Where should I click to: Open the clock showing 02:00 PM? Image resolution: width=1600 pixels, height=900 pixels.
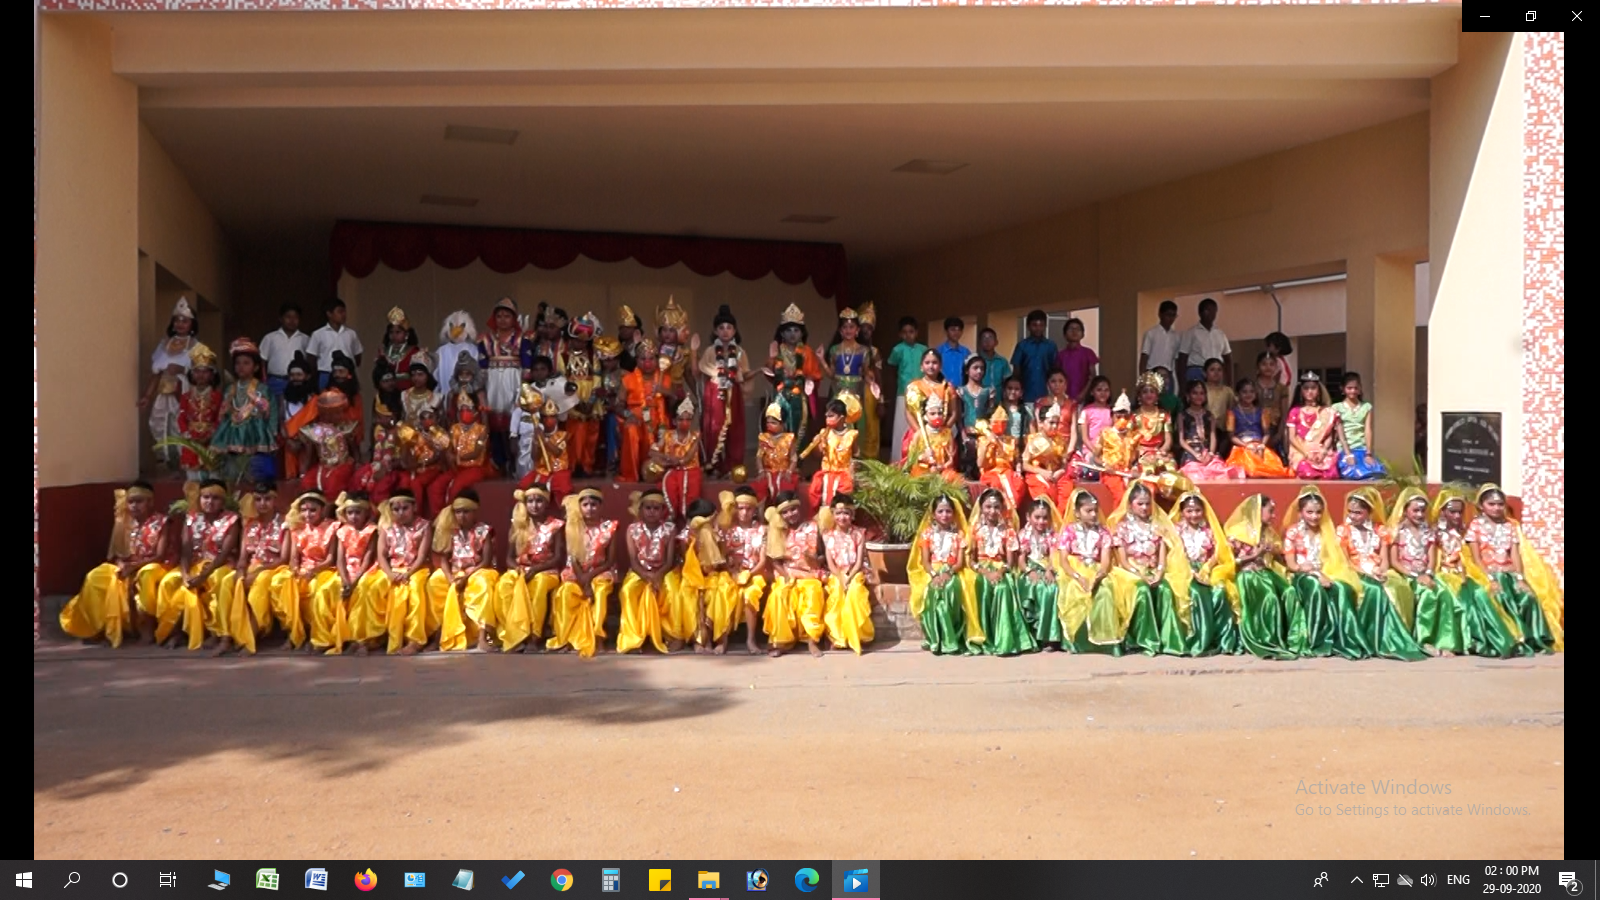(x=1511, y=880)
